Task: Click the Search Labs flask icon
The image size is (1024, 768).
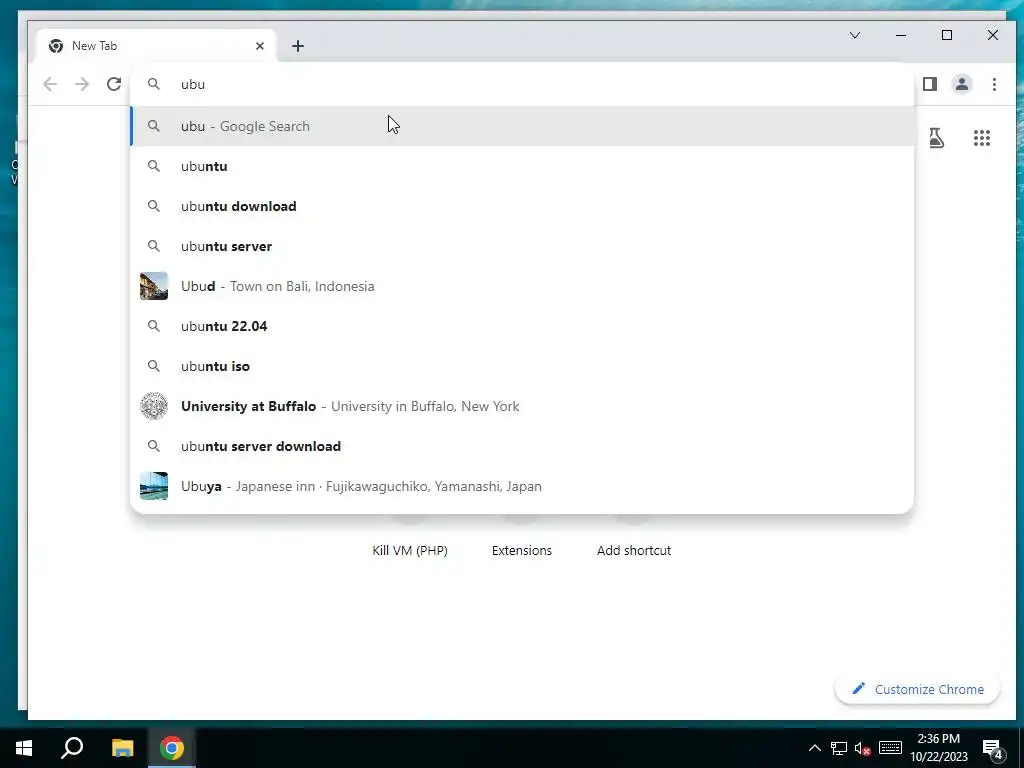Action: [936, 138]
